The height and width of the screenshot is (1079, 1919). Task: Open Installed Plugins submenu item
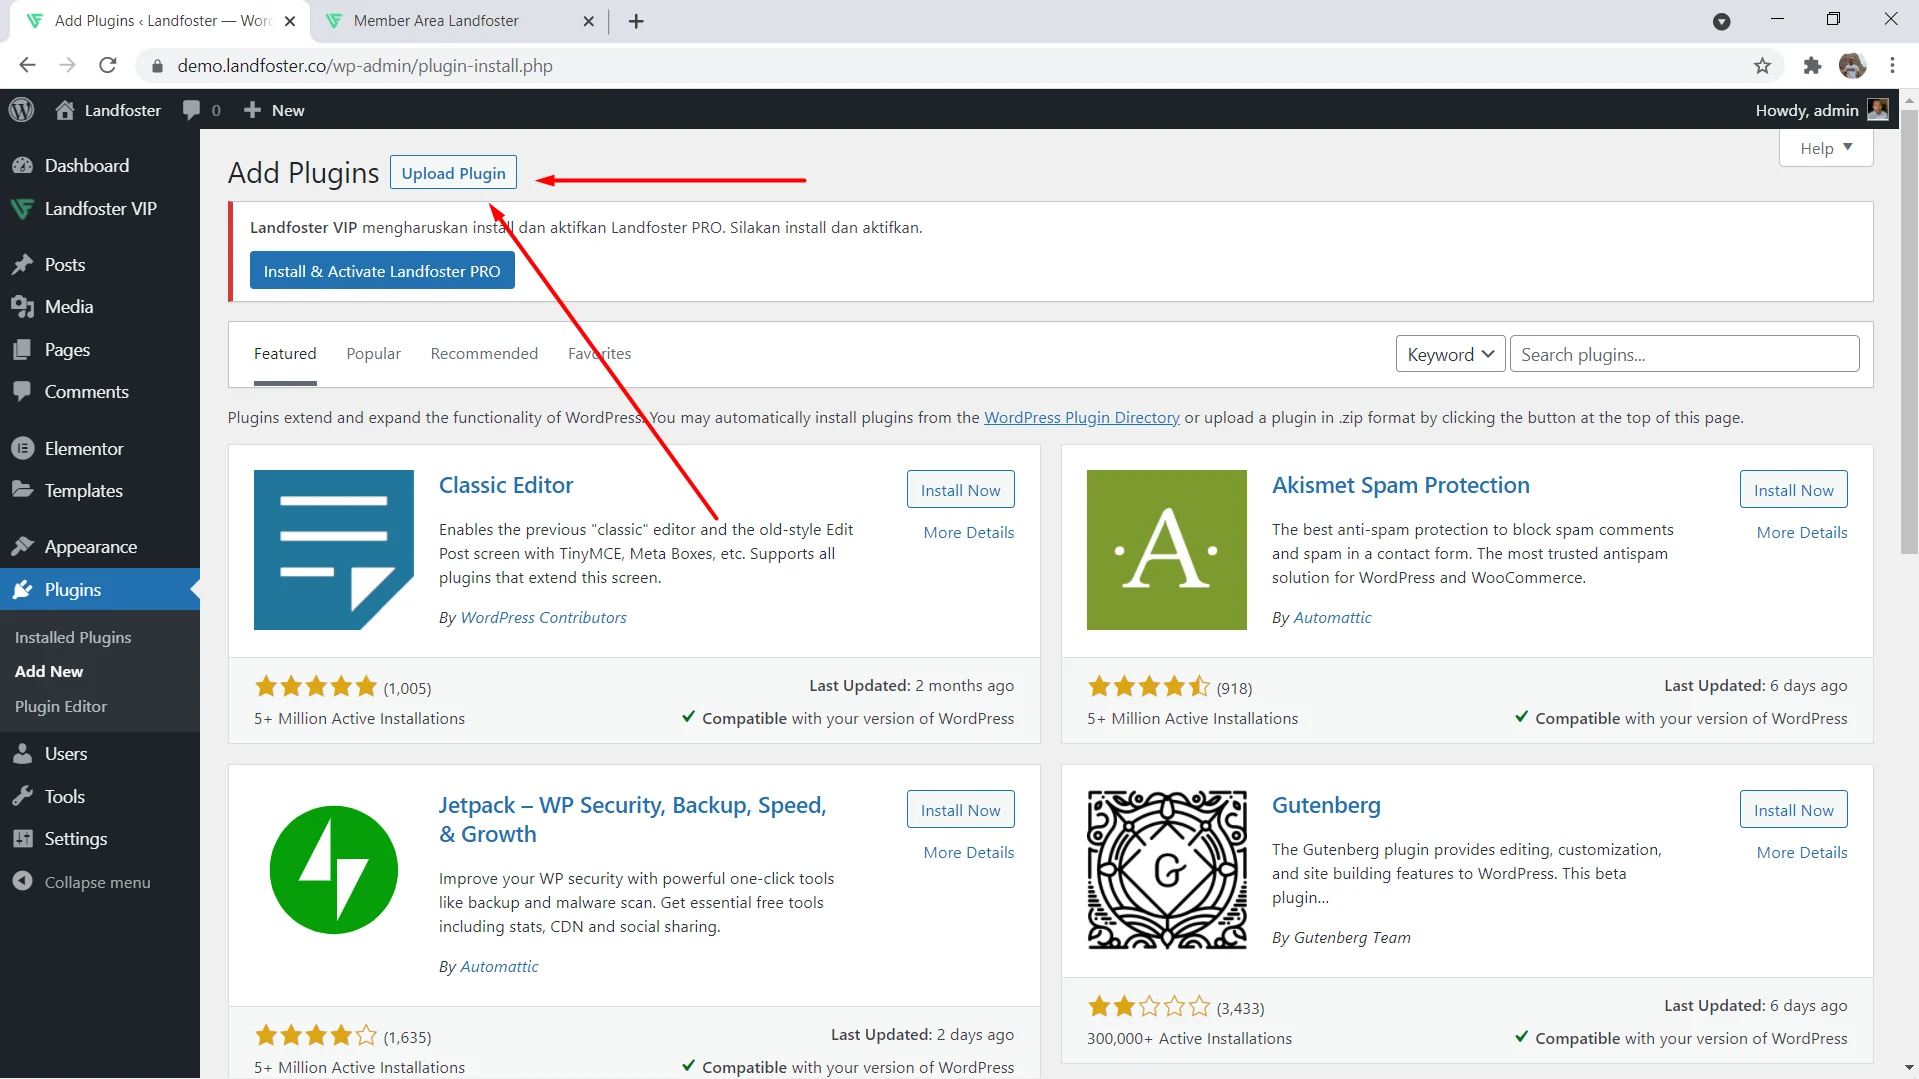73,638
